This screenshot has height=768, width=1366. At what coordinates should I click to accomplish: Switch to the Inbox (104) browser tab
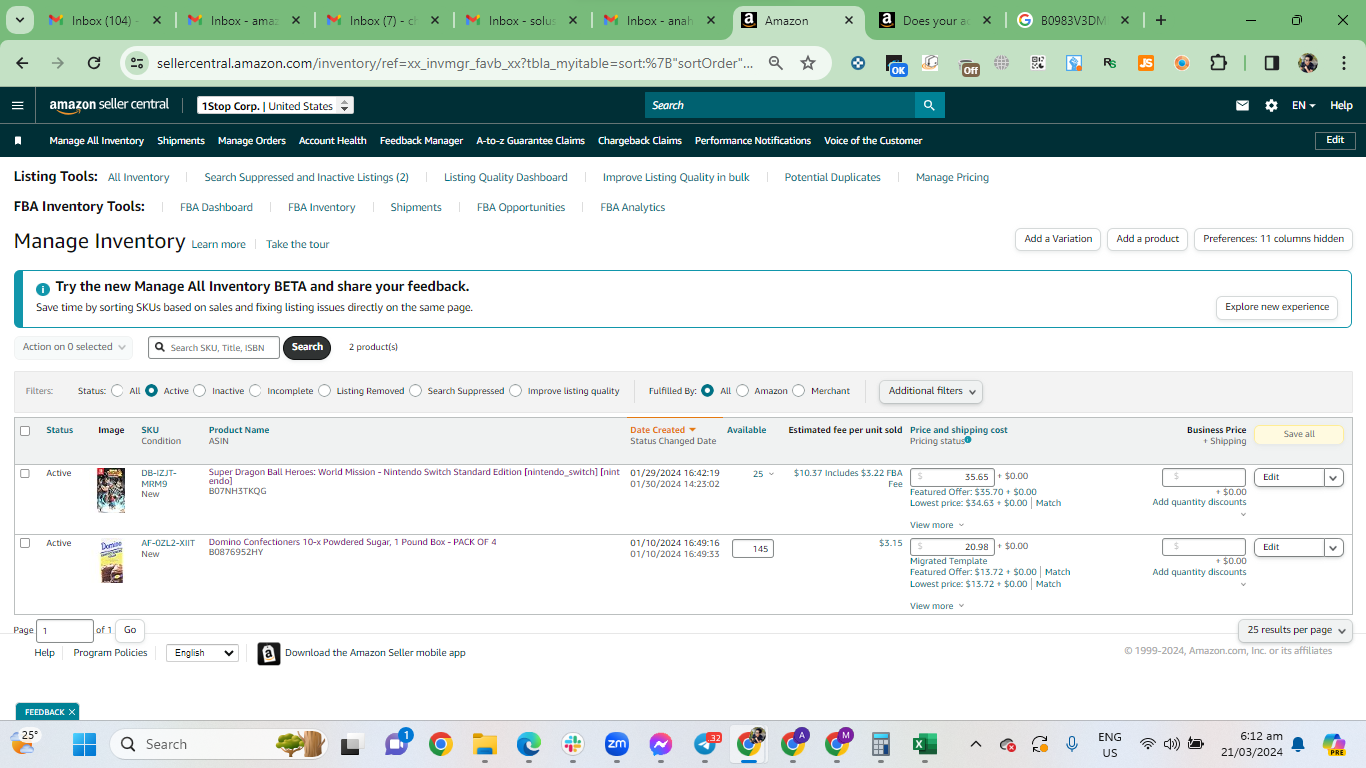(x=103, y=20)
